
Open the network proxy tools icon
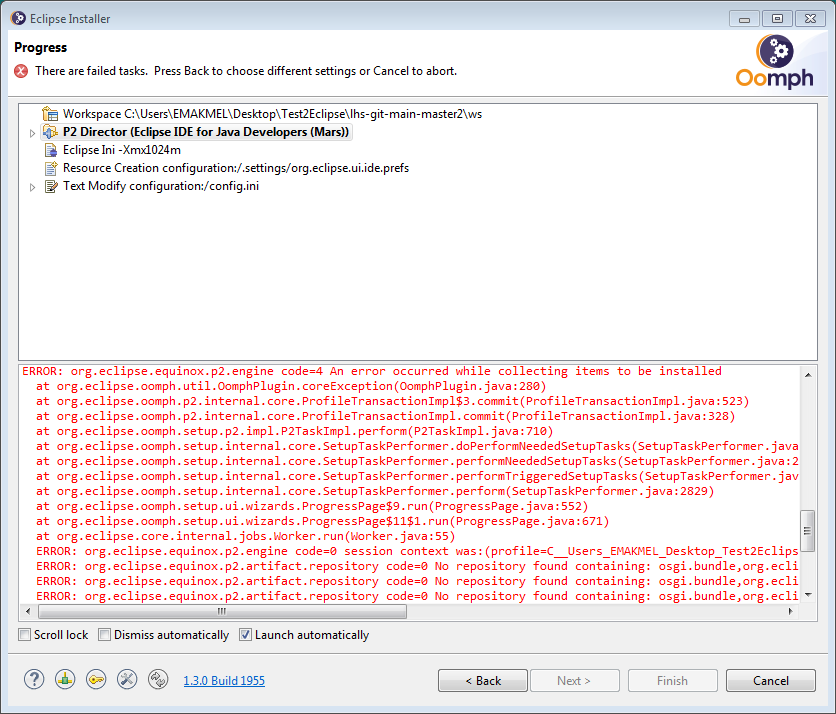[127, 679]
